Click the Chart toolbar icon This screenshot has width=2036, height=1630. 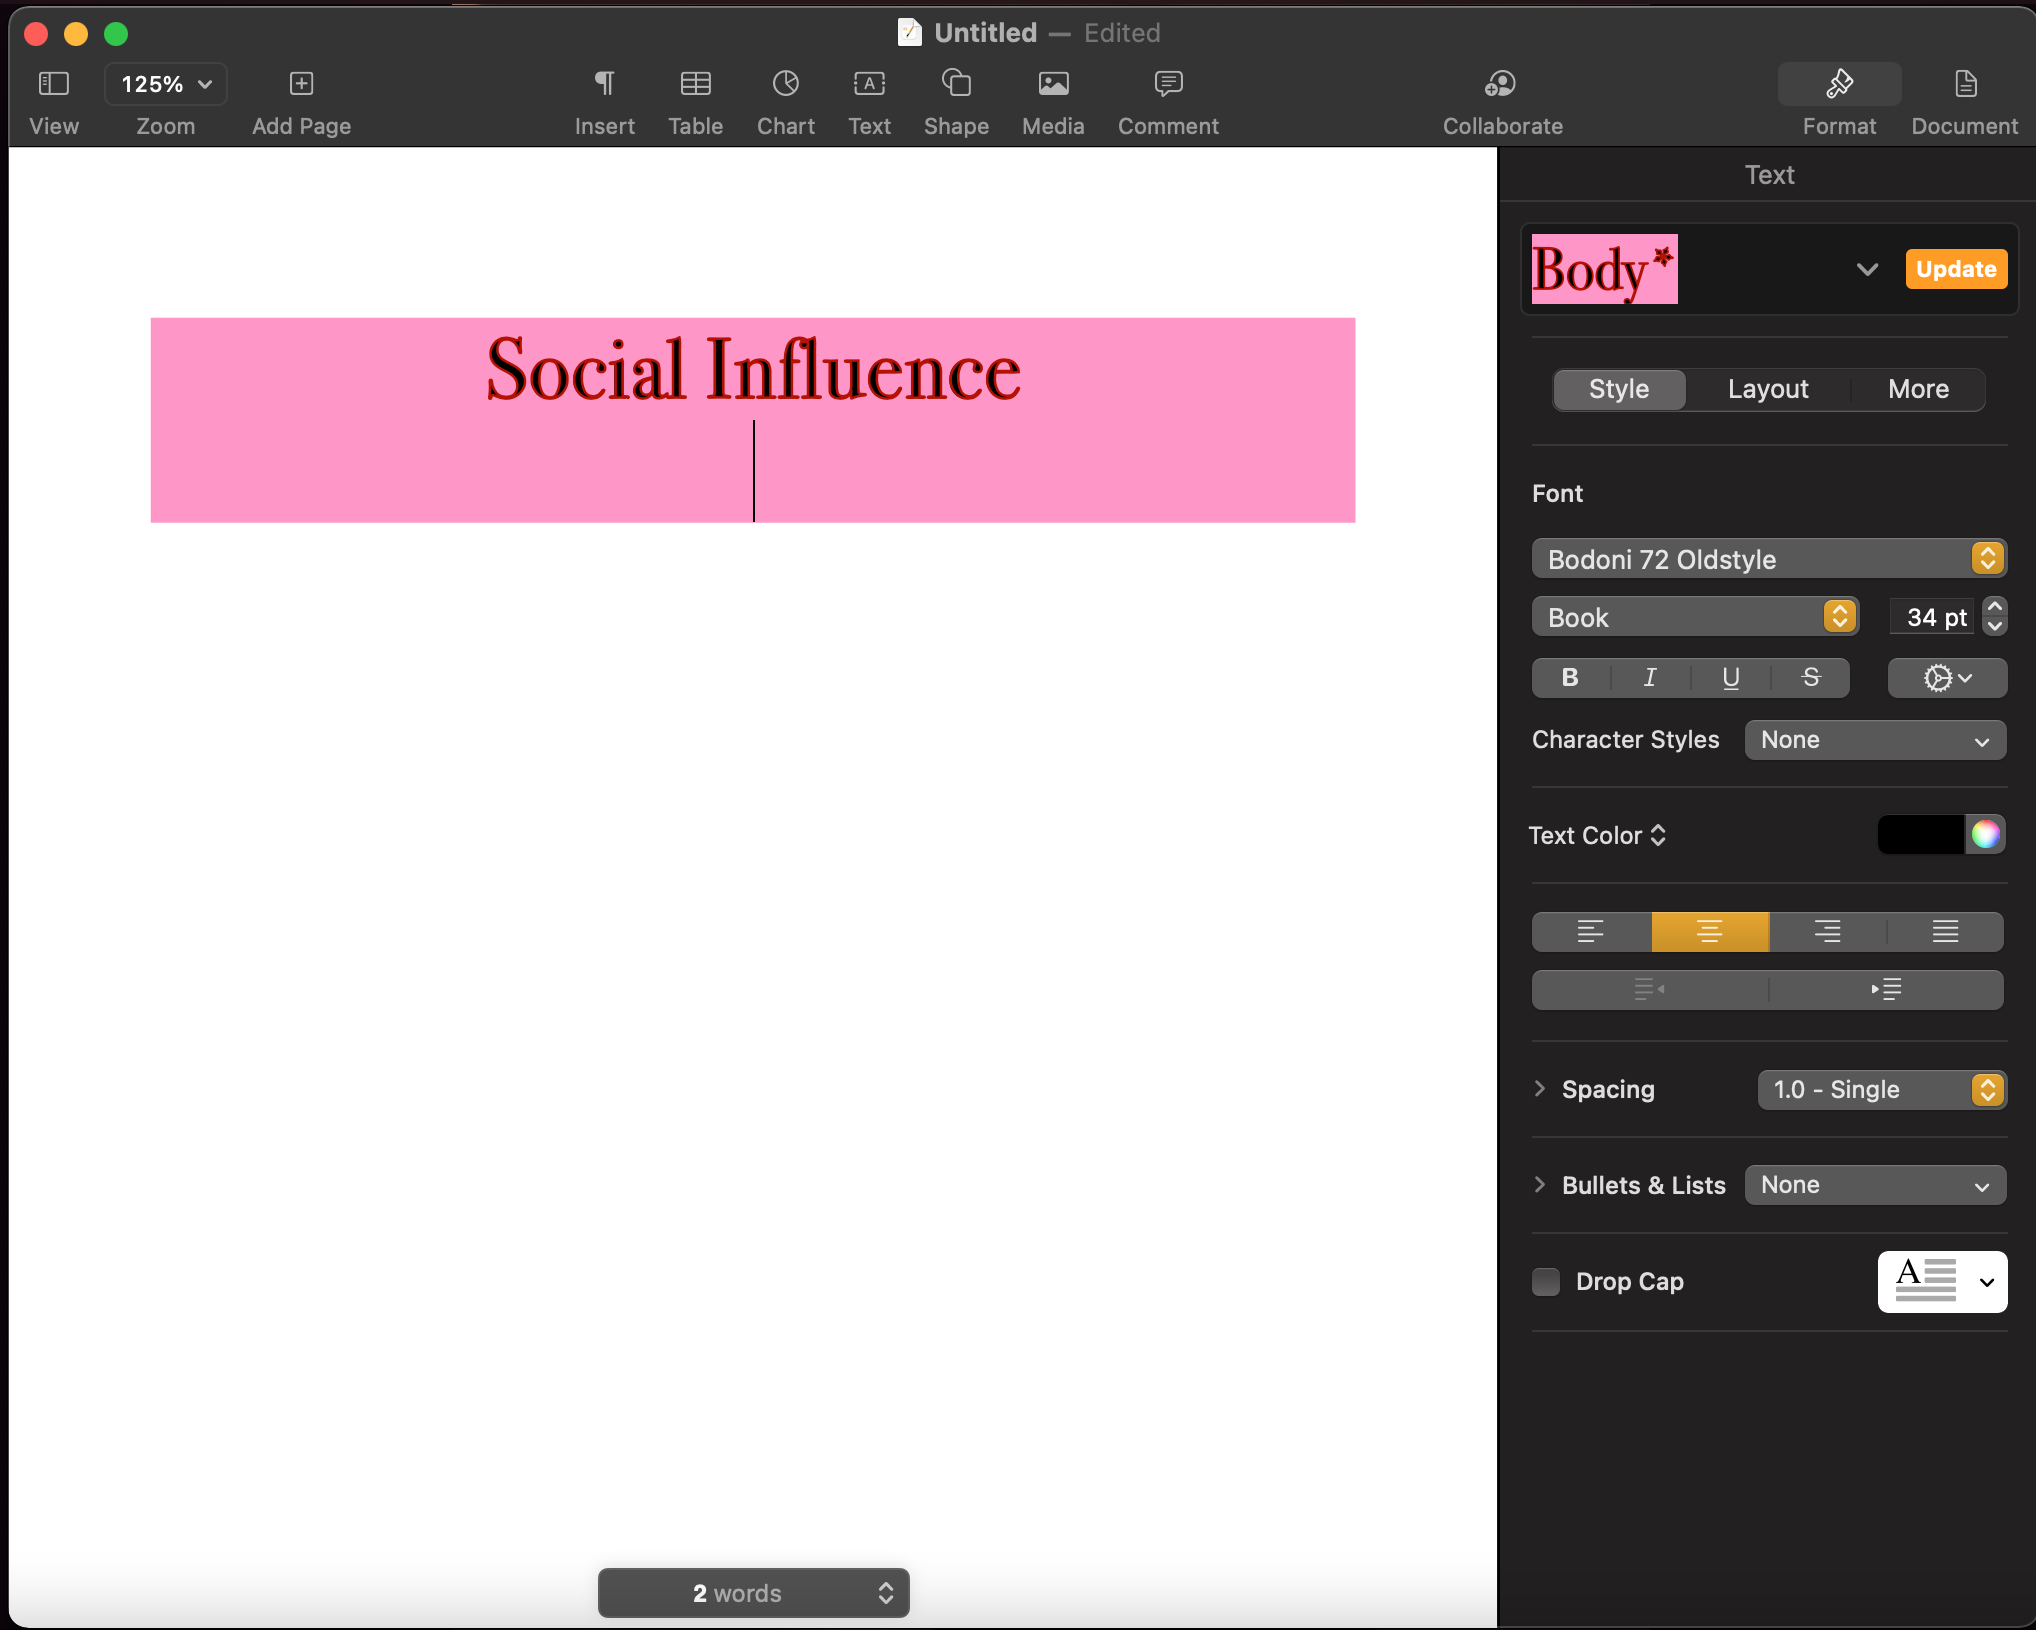point(785,84)
